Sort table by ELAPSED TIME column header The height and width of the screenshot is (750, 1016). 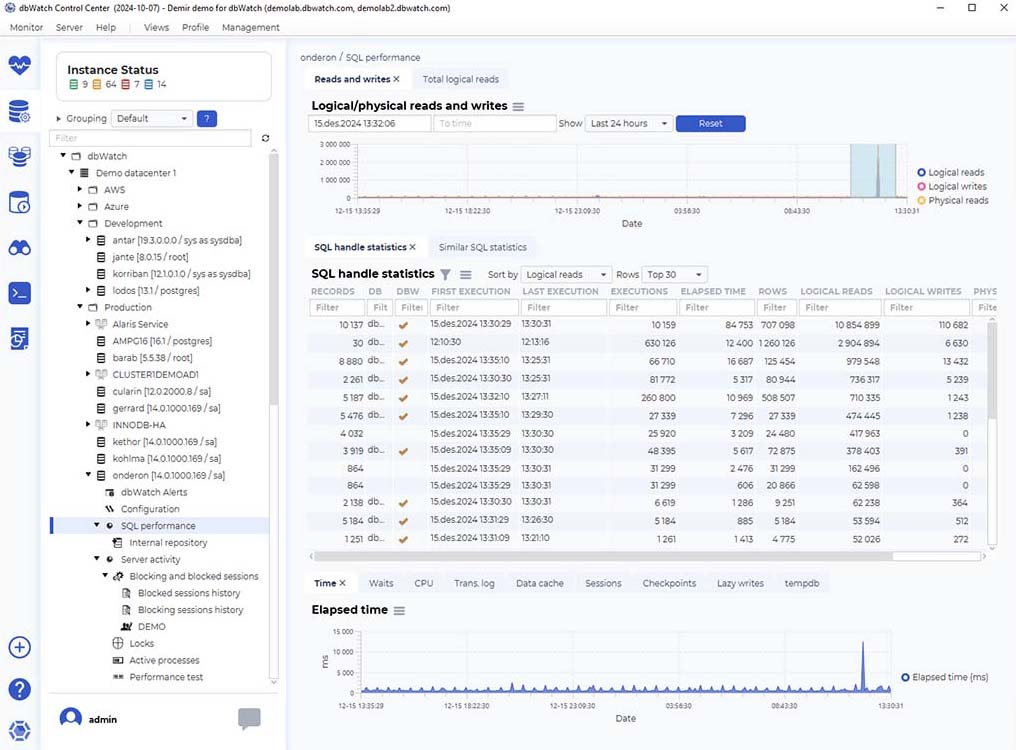point(713,291)
